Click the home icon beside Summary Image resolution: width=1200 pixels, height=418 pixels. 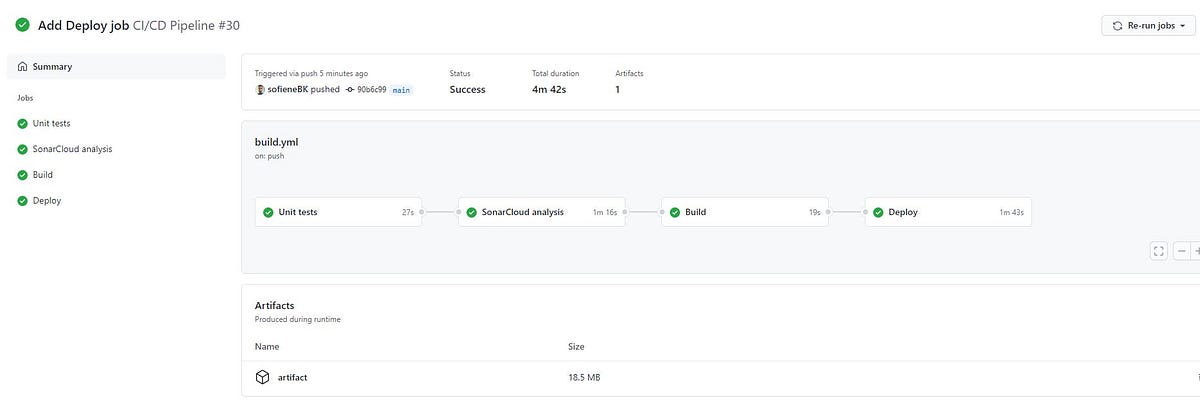[x=23, y=67]
